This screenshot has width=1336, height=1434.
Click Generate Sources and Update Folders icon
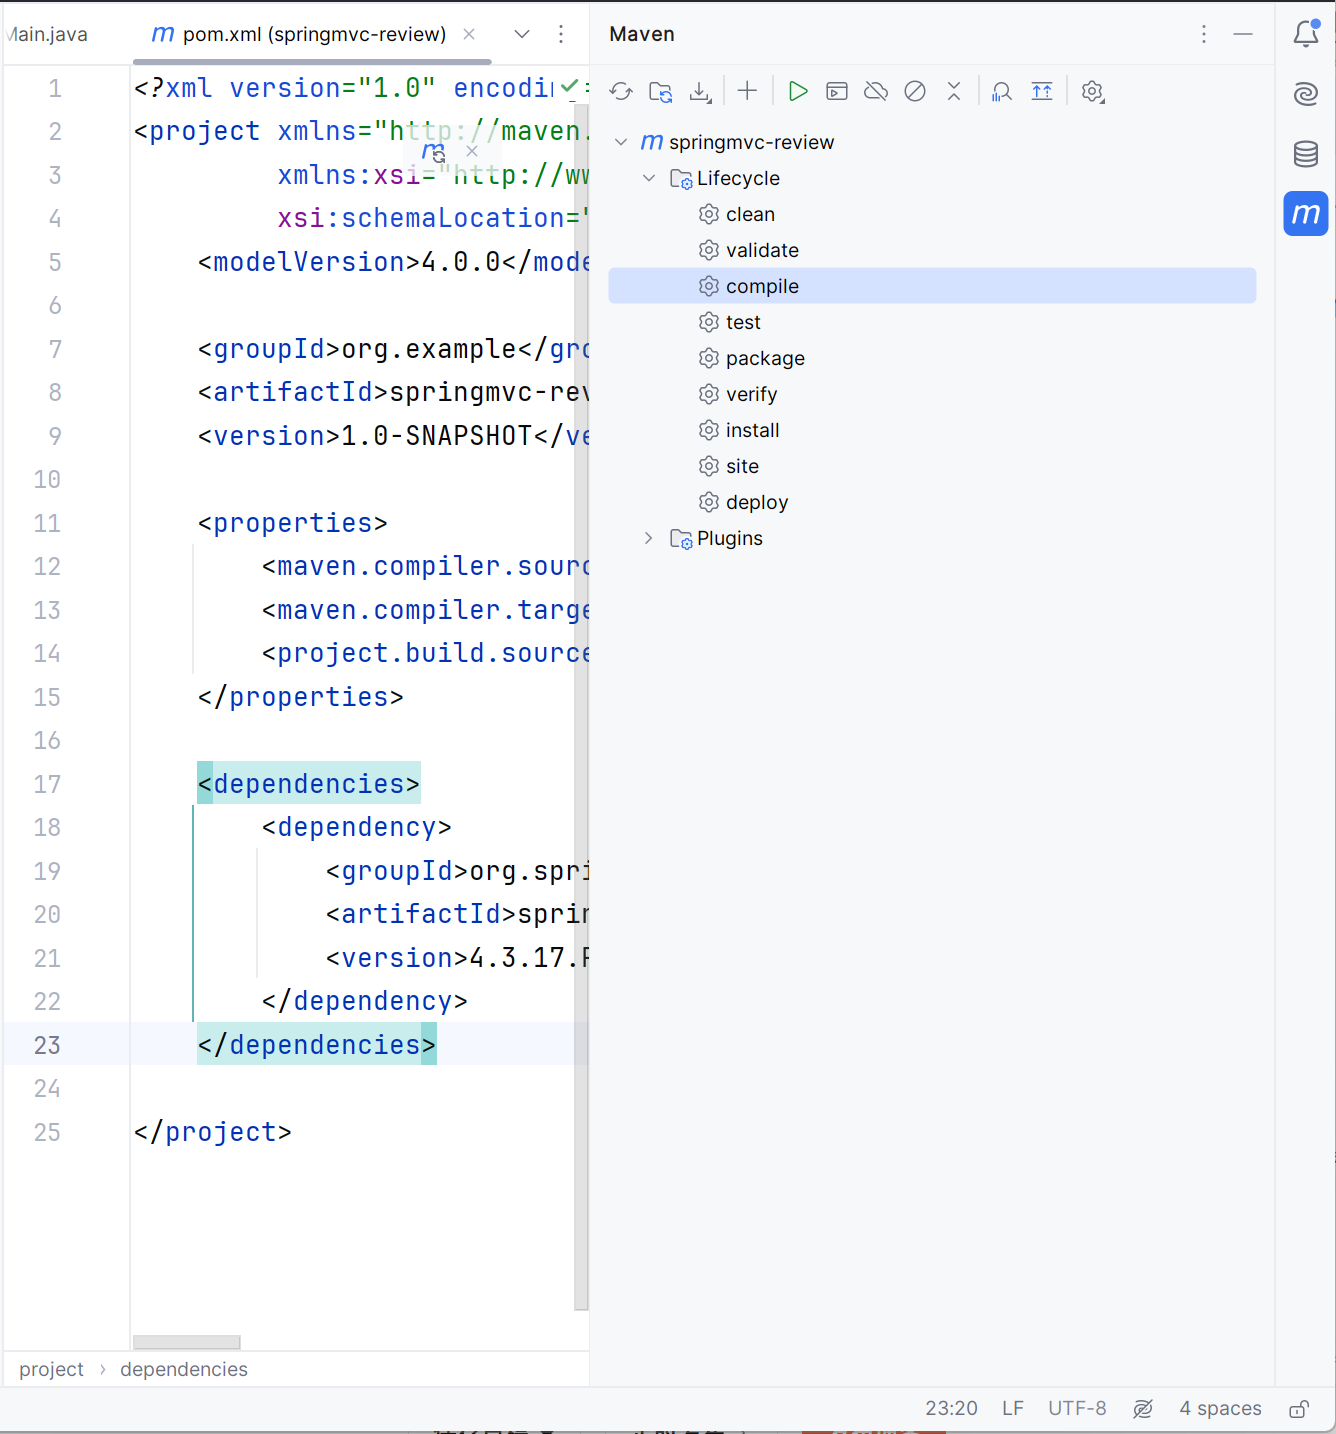pos(660,92)
